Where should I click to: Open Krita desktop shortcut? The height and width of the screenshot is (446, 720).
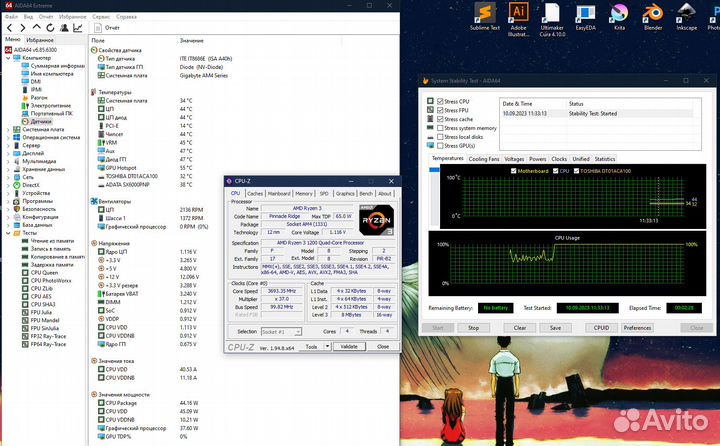tap(619, 16)
